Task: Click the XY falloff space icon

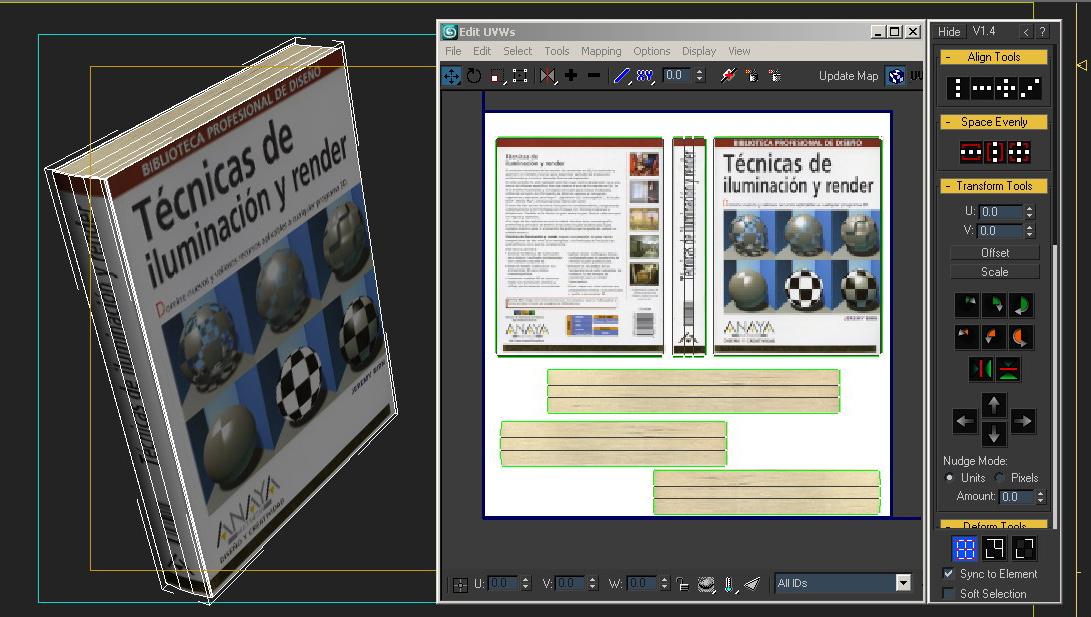Action: point(645,76)
